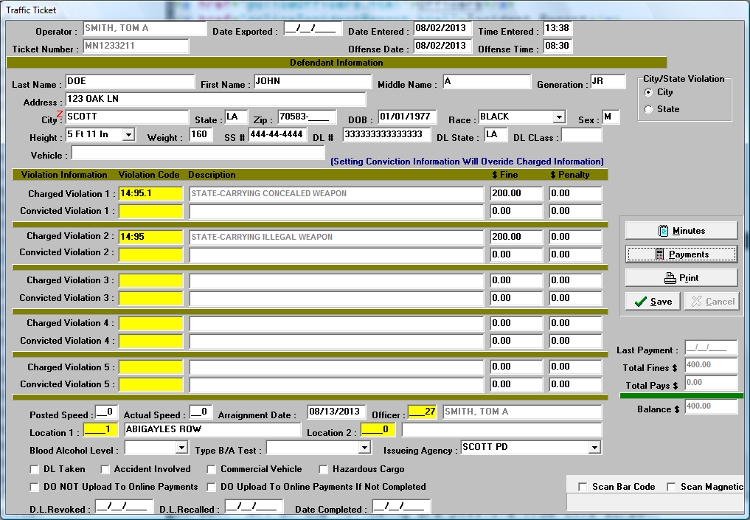The height and width of the screenshot is (520, 750).
Task: Click the Vehicle field
Action: (x=198, y=153)
